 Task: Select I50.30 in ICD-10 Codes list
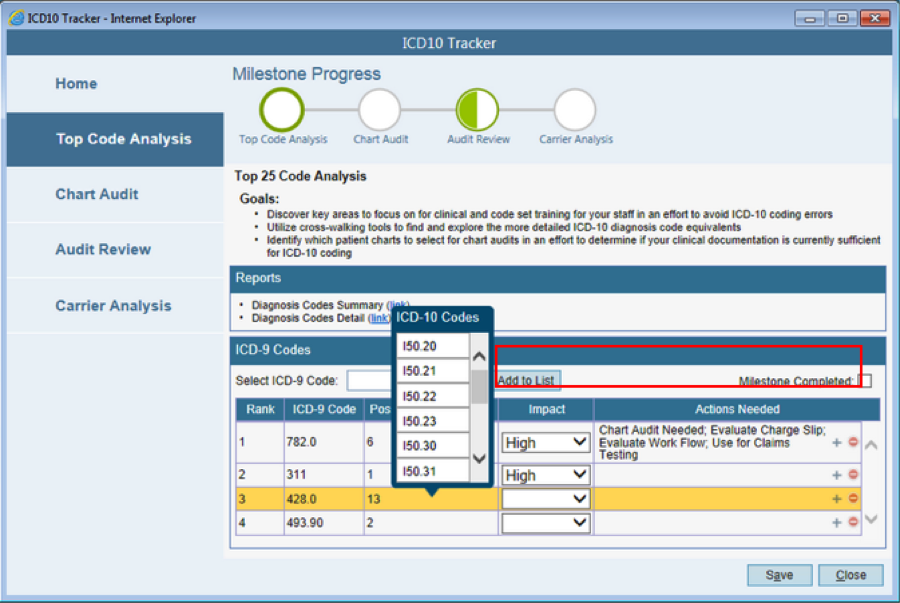[433, 446]
